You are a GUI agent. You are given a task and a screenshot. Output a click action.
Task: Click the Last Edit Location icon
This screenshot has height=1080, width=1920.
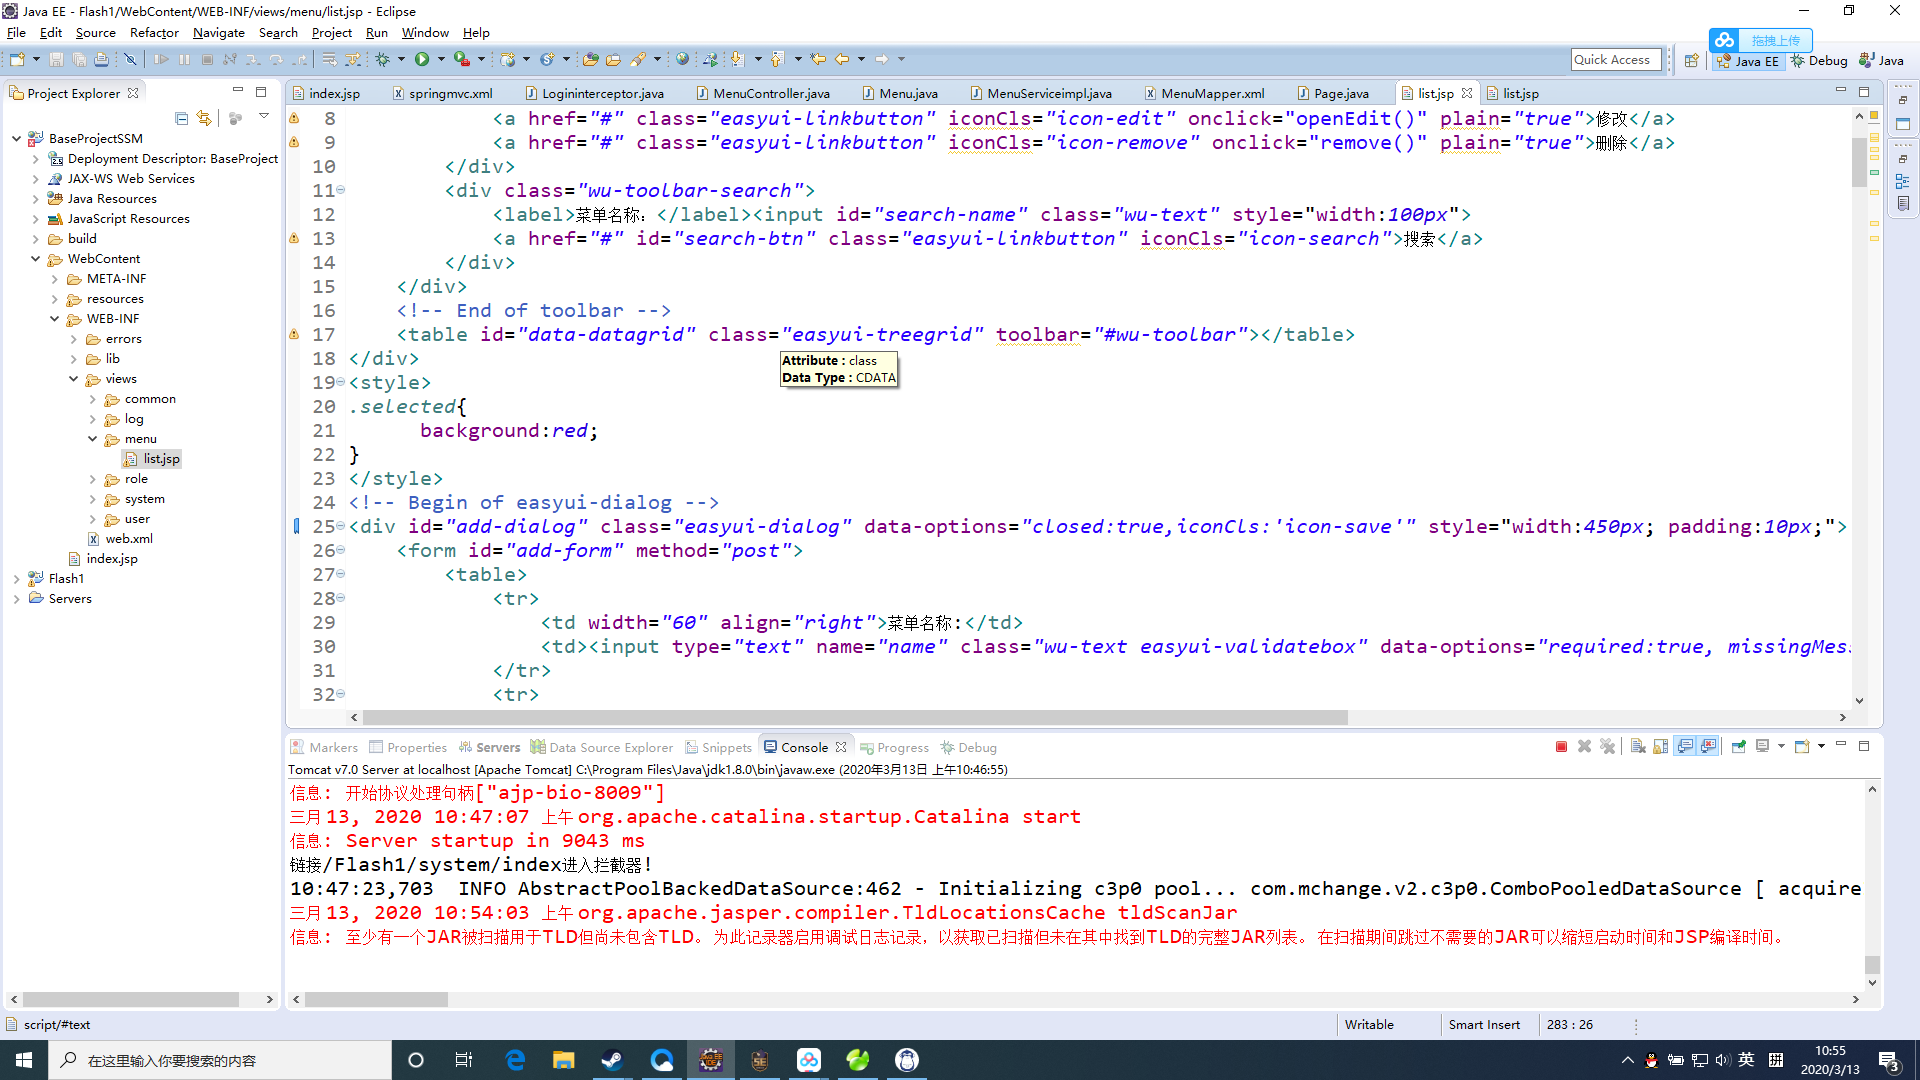(818, 60)
